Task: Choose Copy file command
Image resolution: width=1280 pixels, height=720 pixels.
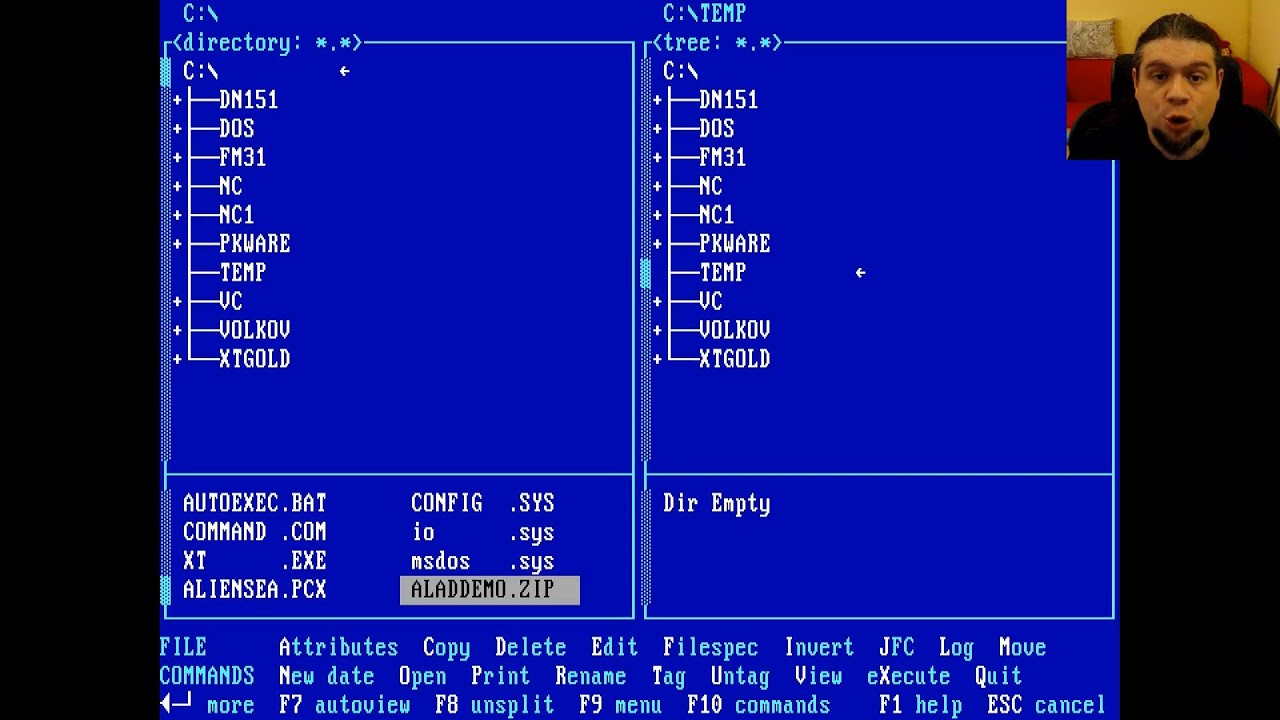Action: [446, 648]
